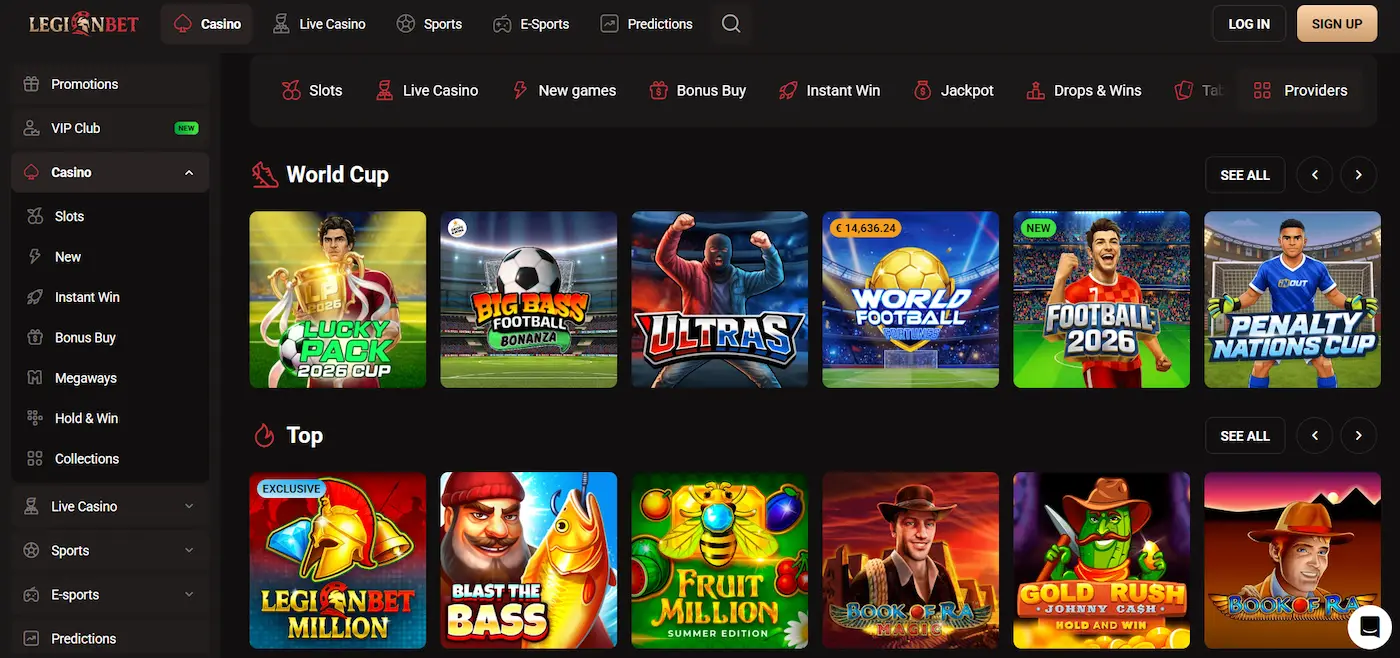Viewport: 1400px width, 658px height.
Task: Click SEE ALL for Top games
Action: (1245, 436)
